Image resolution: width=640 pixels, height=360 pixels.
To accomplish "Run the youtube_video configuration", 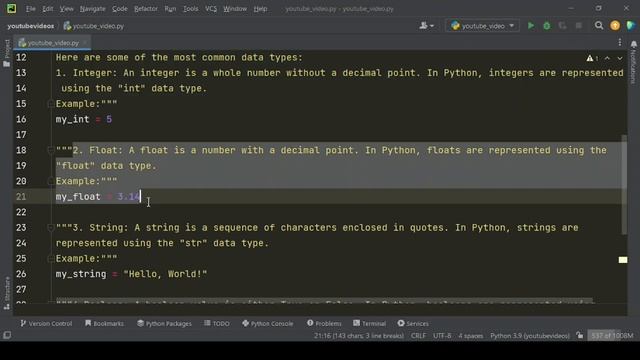I will [531, 26].
